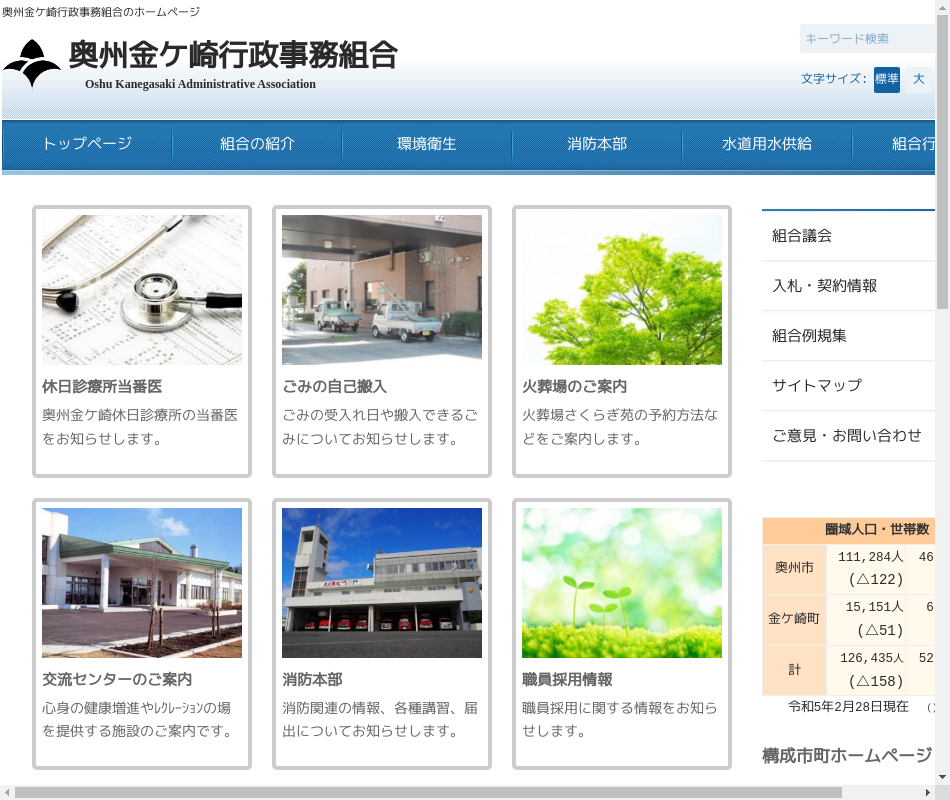This screenshot has height=800, width=950.
Task: Click the vertical scrollbar down arrow
Action: pyautogui.click(x=942, y=776)
